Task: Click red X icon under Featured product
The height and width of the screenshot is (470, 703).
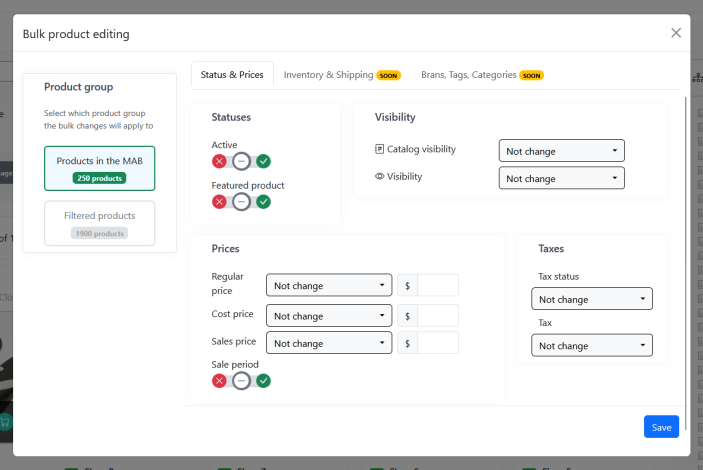Action: click(219, 202)
